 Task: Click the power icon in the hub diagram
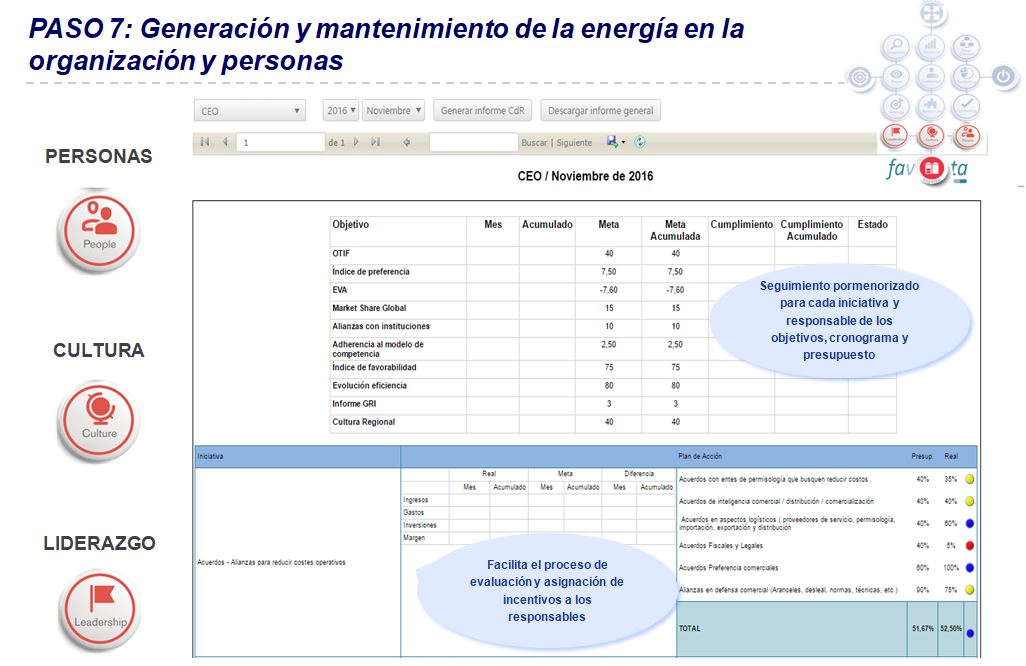tap(1004, 77)
